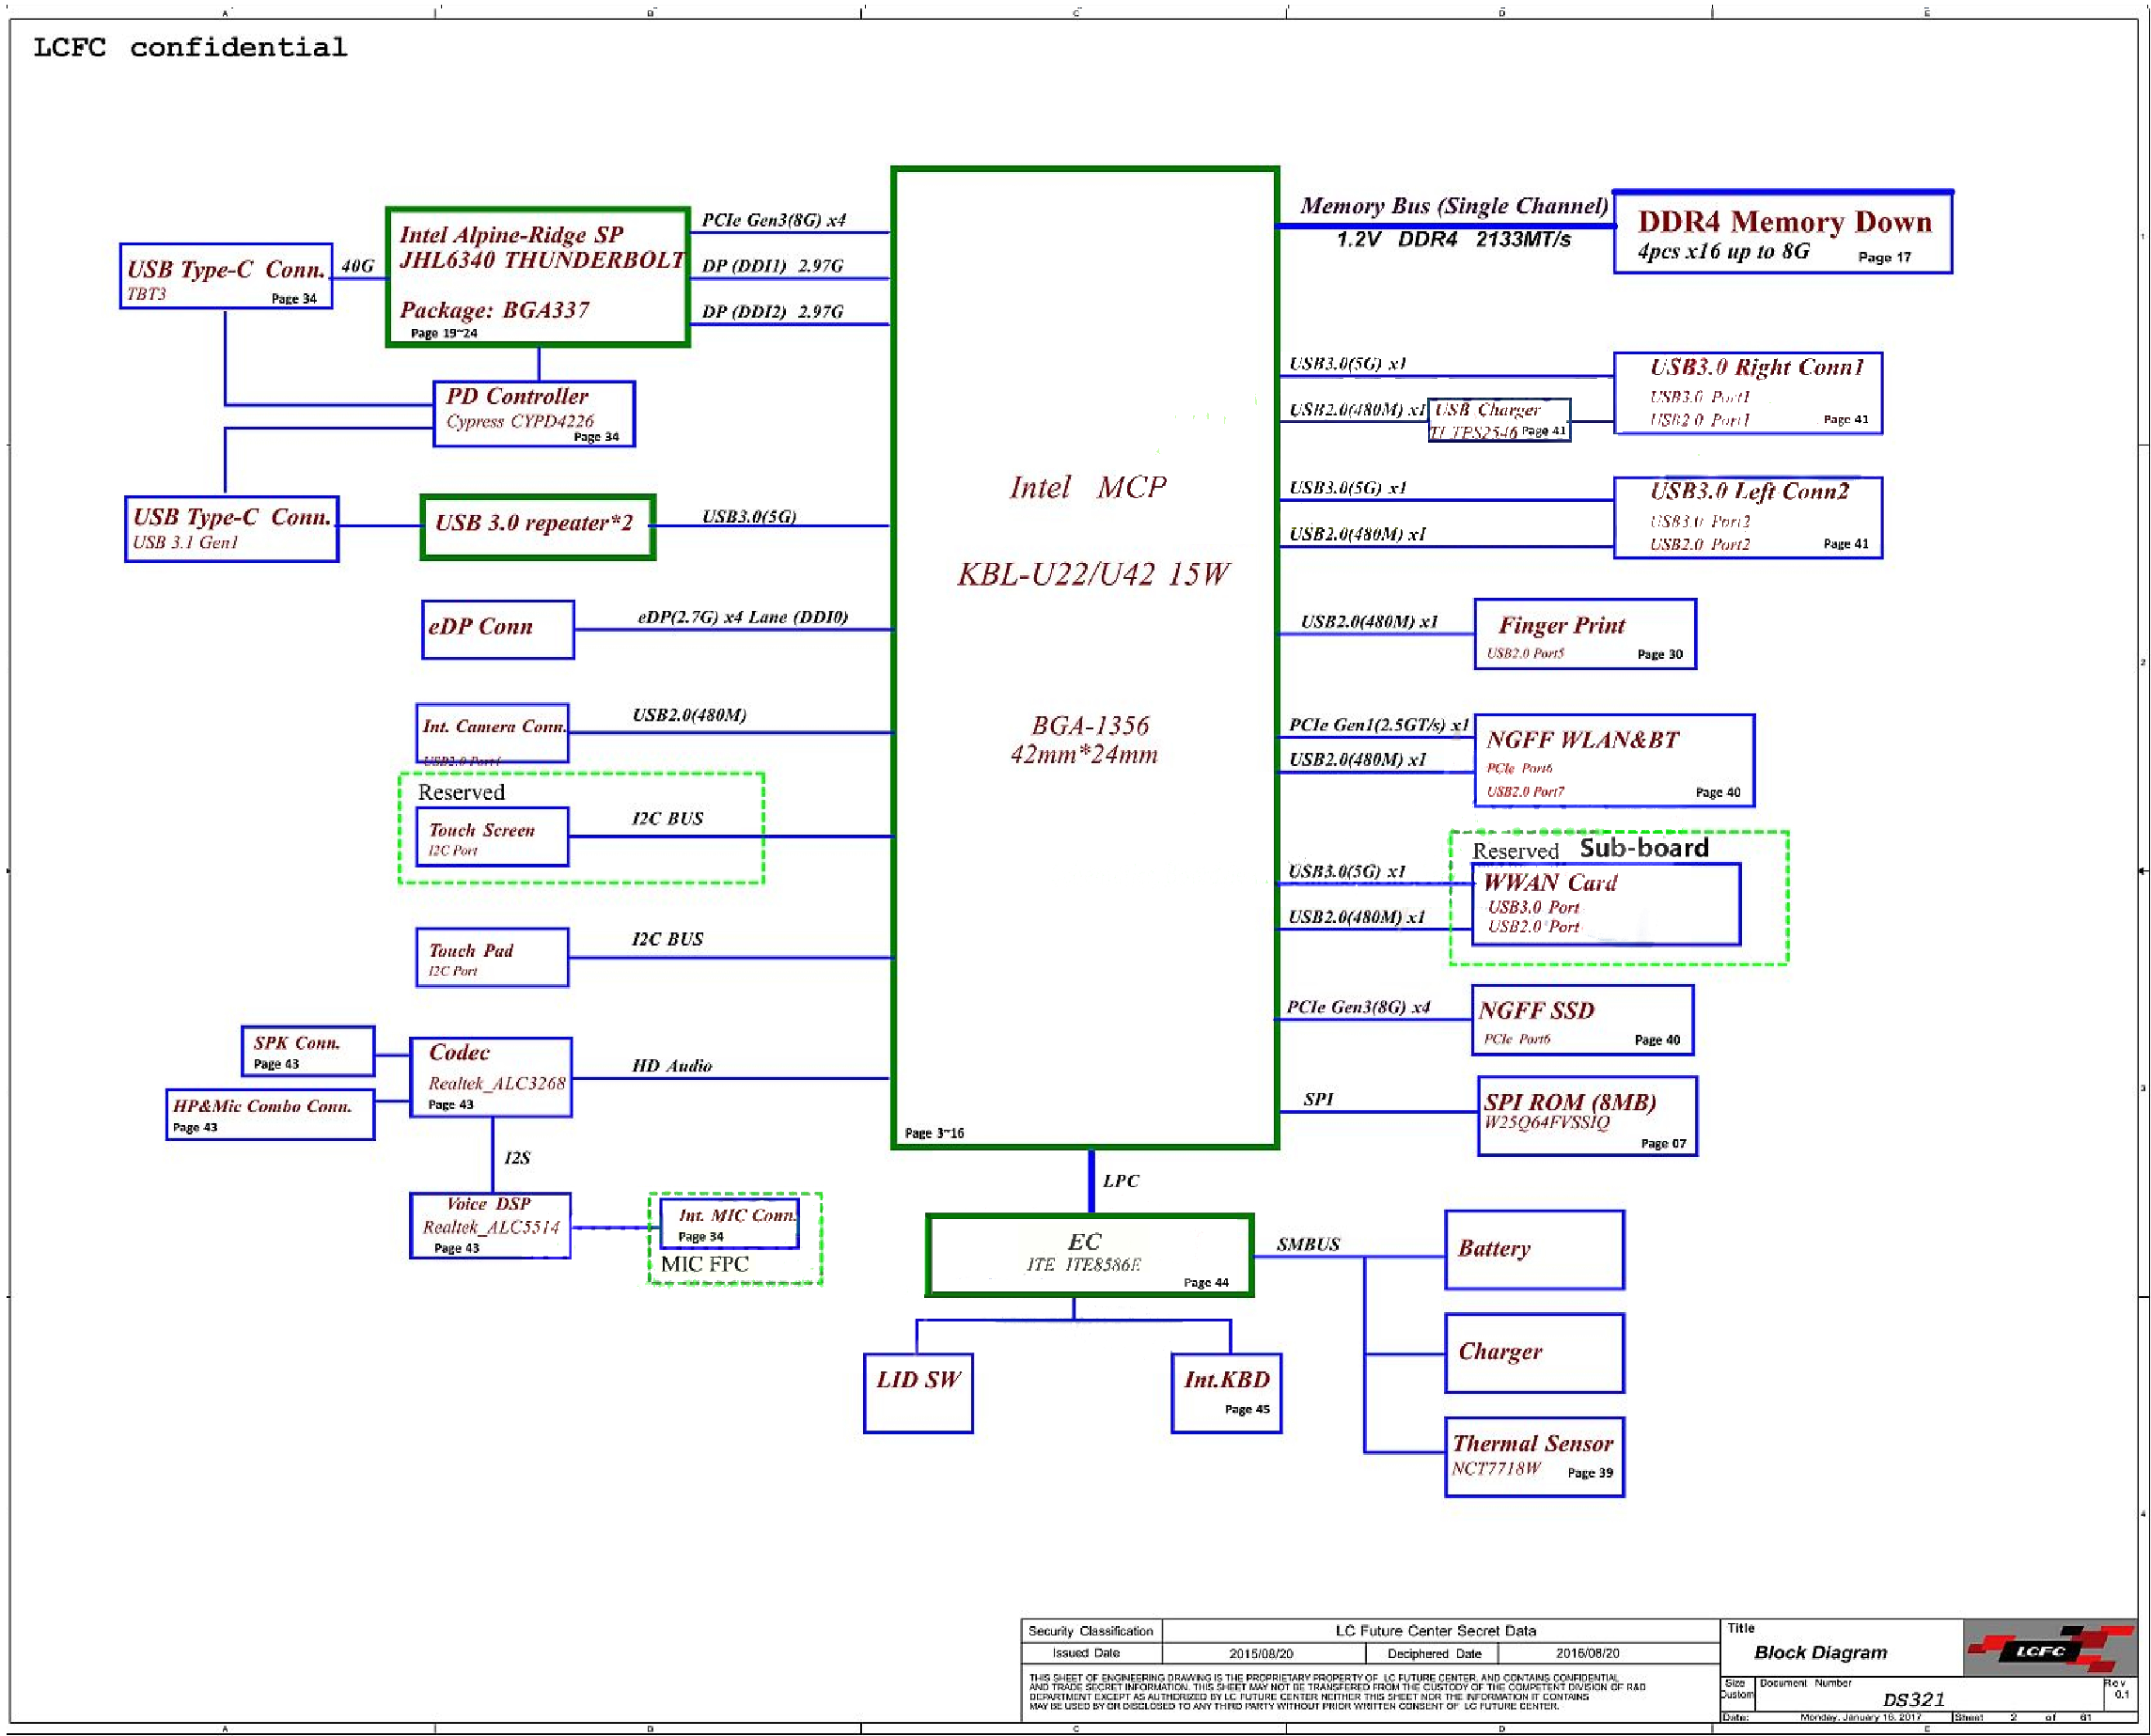Select 'BGA-1356' package text
The height and width of the screenshot is (1736, 2151).
(1089, 725)
